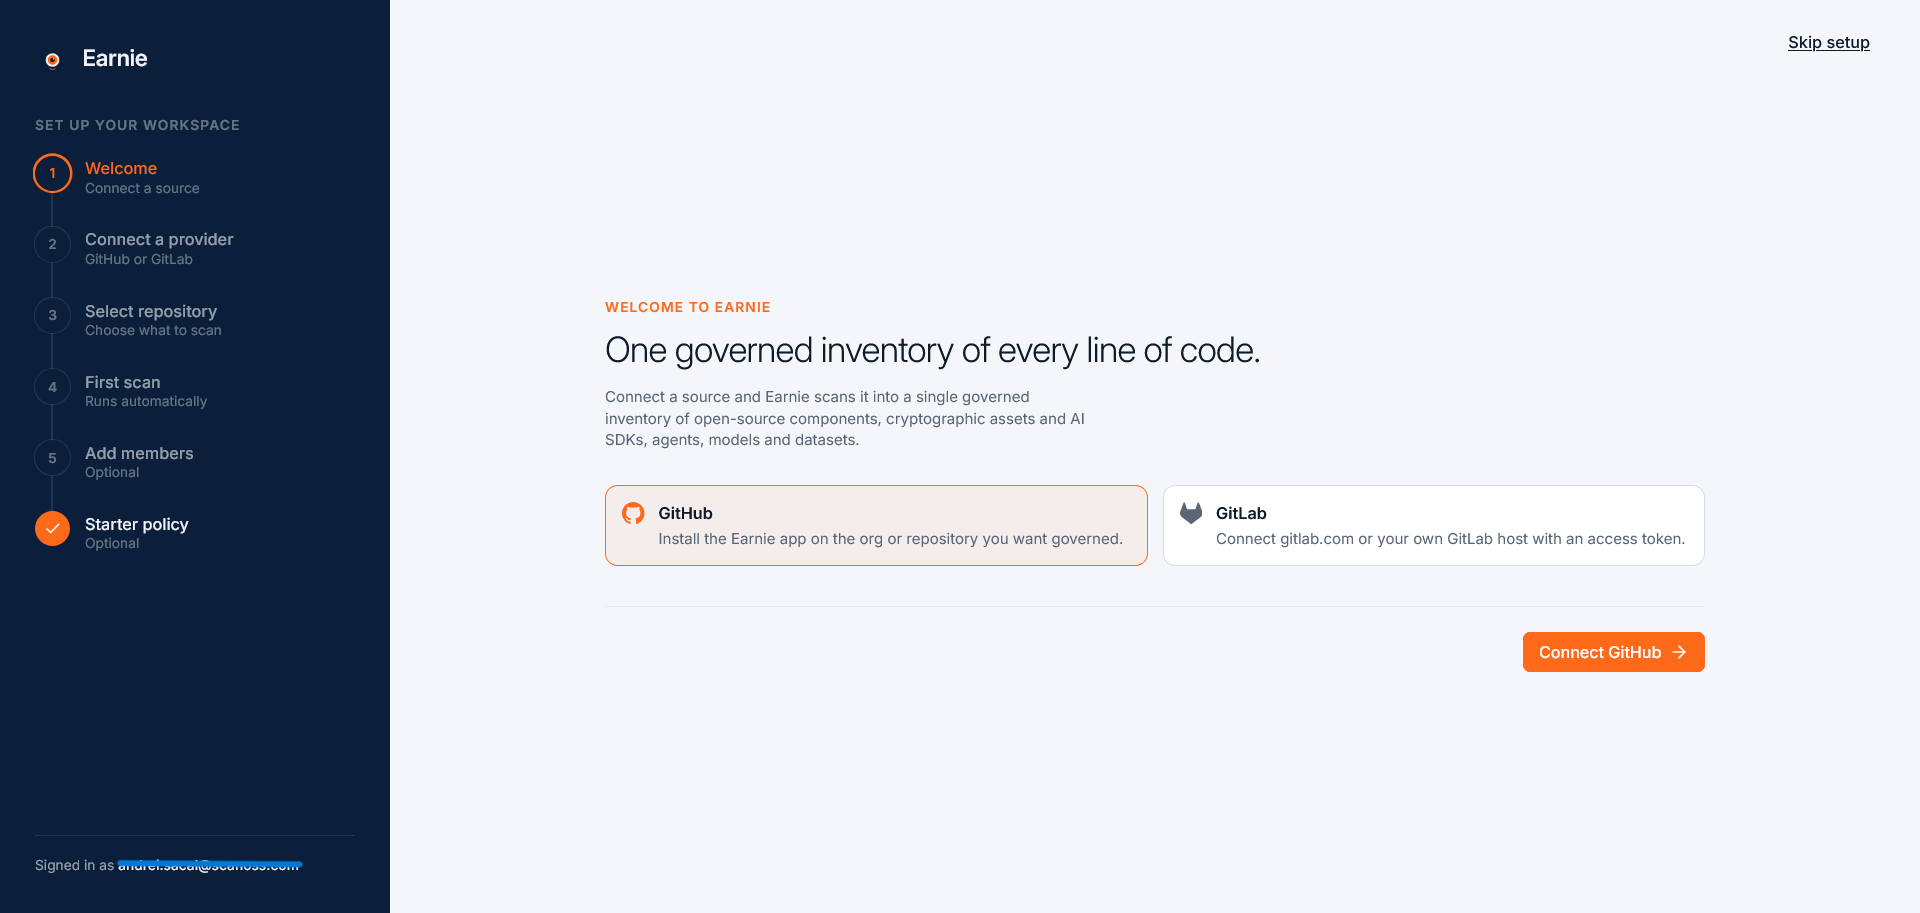Click the signed-in email address
The image size is (1920, 913).
click(x=210, y=865)
